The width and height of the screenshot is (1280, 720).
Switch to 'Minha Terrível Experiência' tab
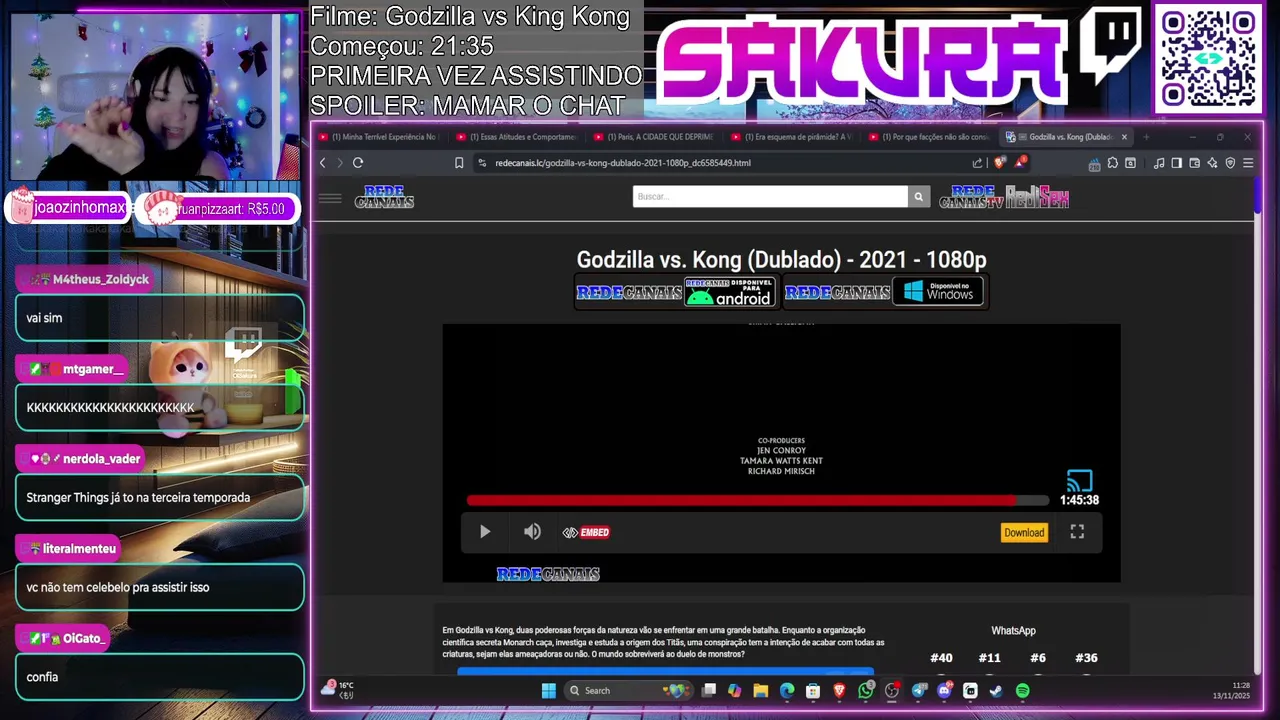point(379,137)
